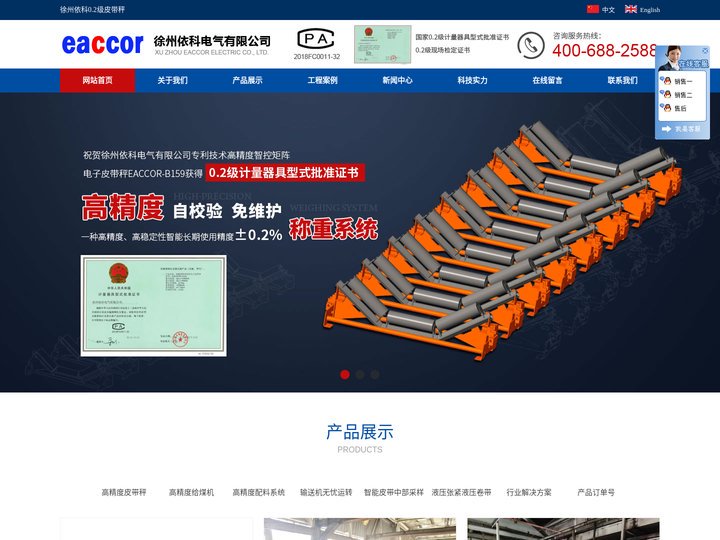Open 工程案例 nav menu
This screenshot has height=540, width=720.
tap(322, 80)
